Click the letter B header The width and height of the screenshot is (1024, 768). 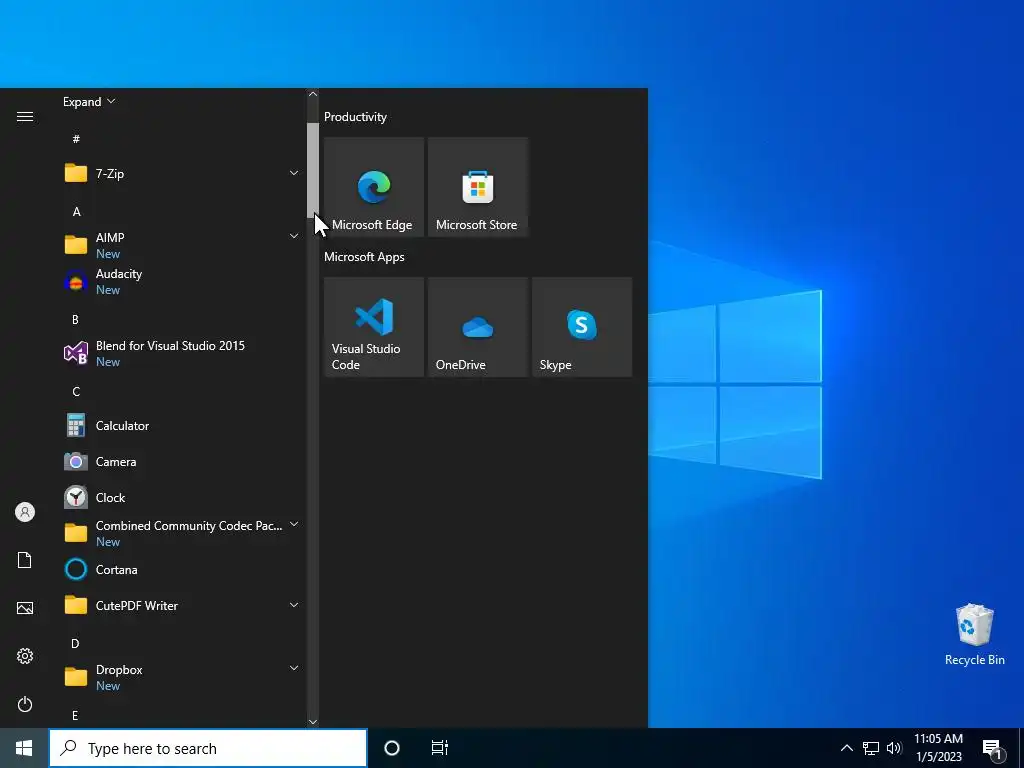pyautogui.click(x=75, y=320)
